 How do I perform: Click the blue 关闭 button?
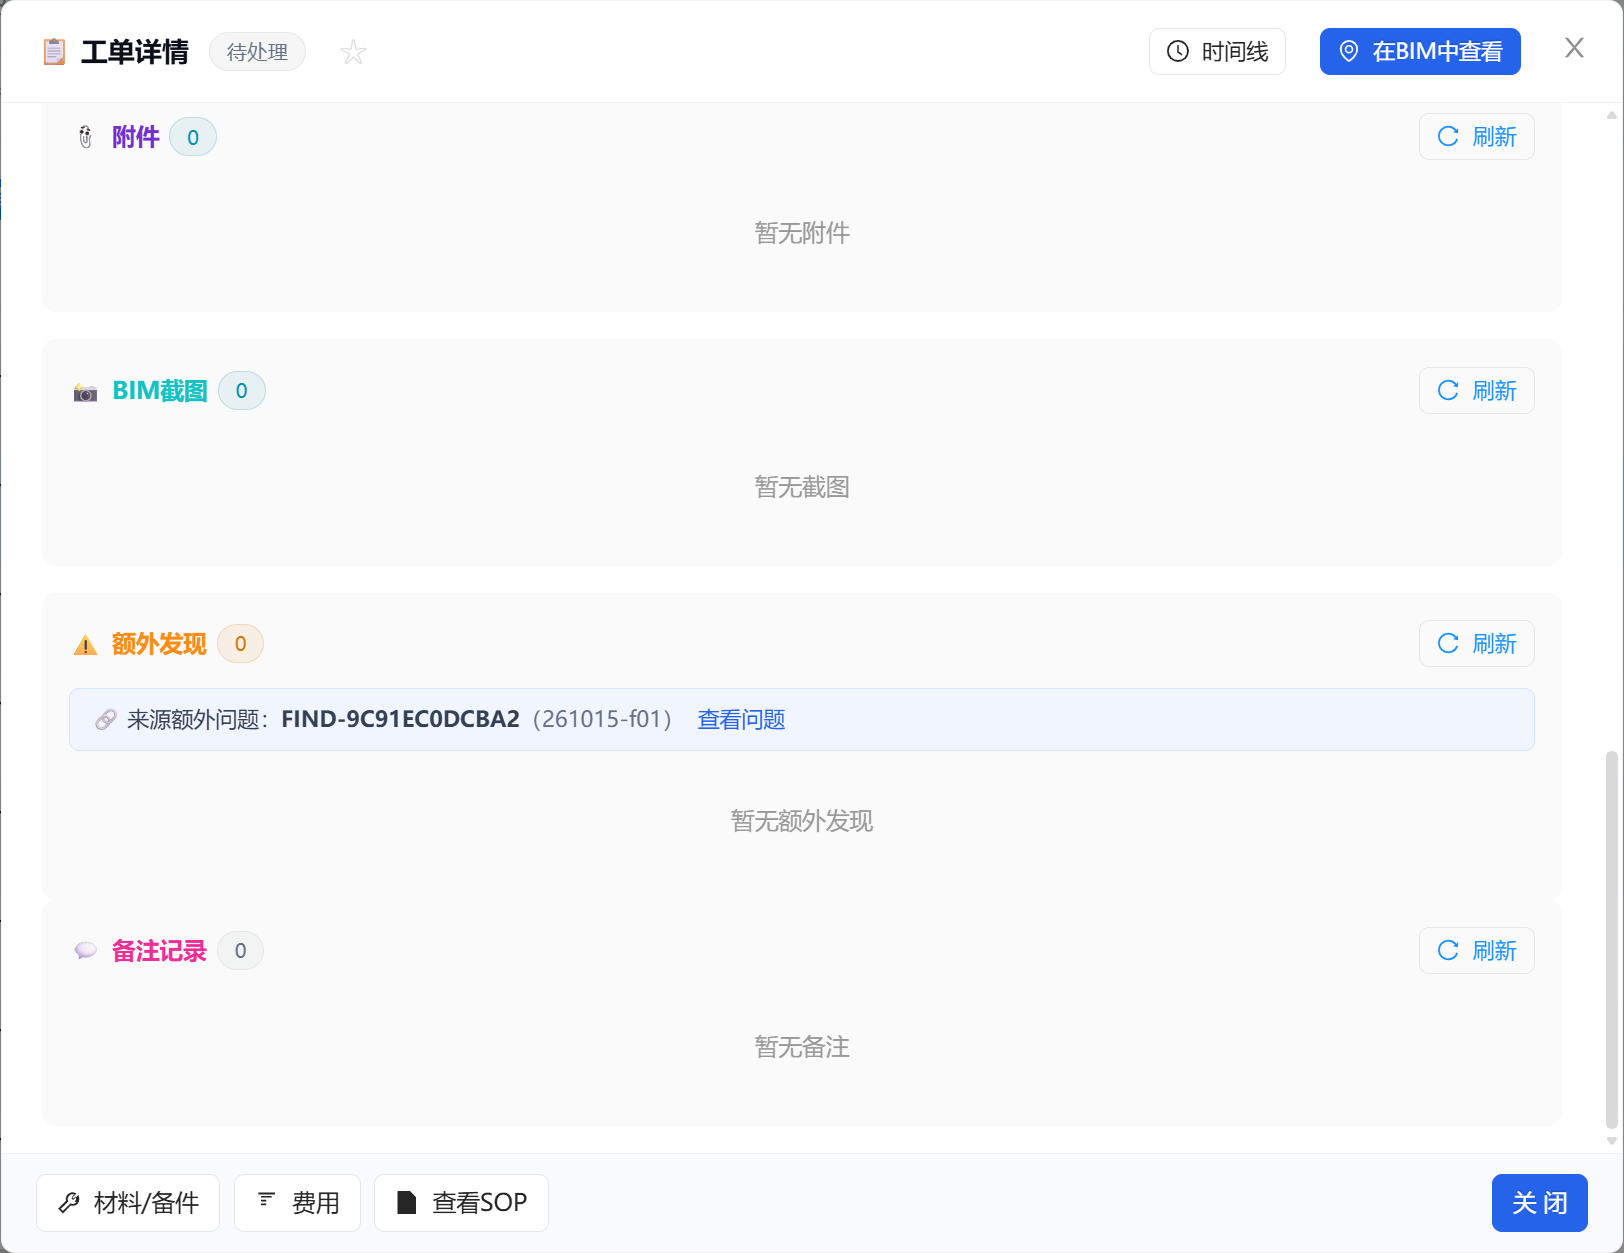click(x=1540, y=1203)
